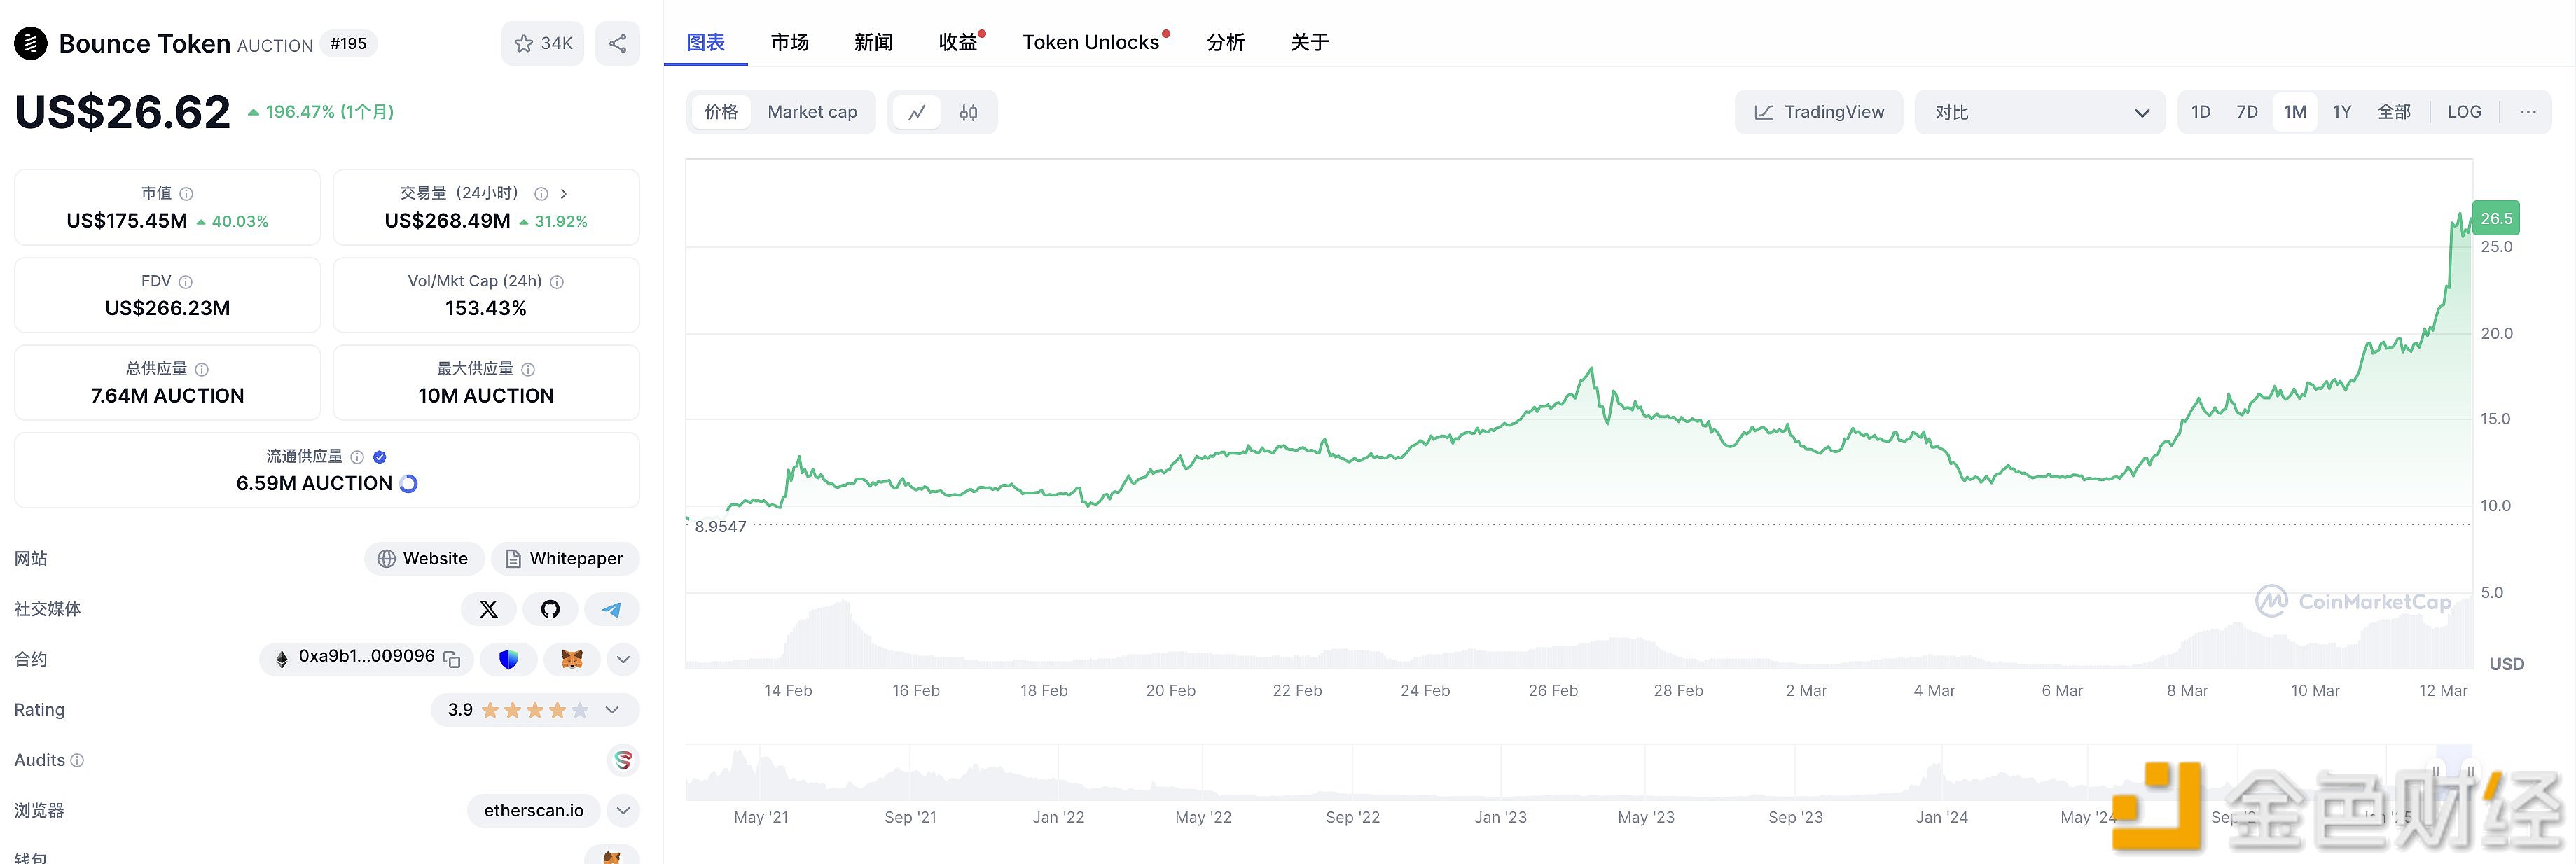2576x864 pixels.
Task: Open the 市场 markets tab
Action: tap(790, 42)
